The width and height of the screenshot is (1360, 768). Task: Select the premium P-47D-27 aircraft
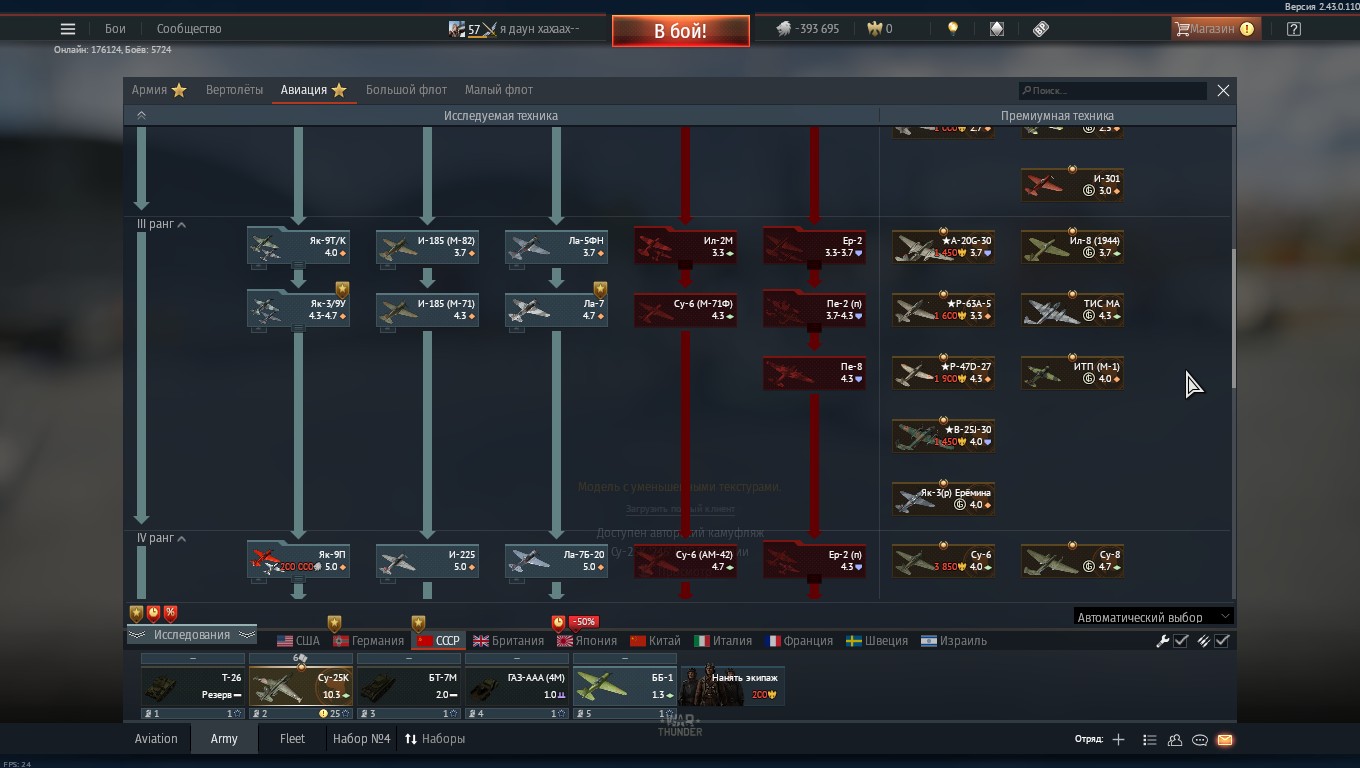click(943, 373)
